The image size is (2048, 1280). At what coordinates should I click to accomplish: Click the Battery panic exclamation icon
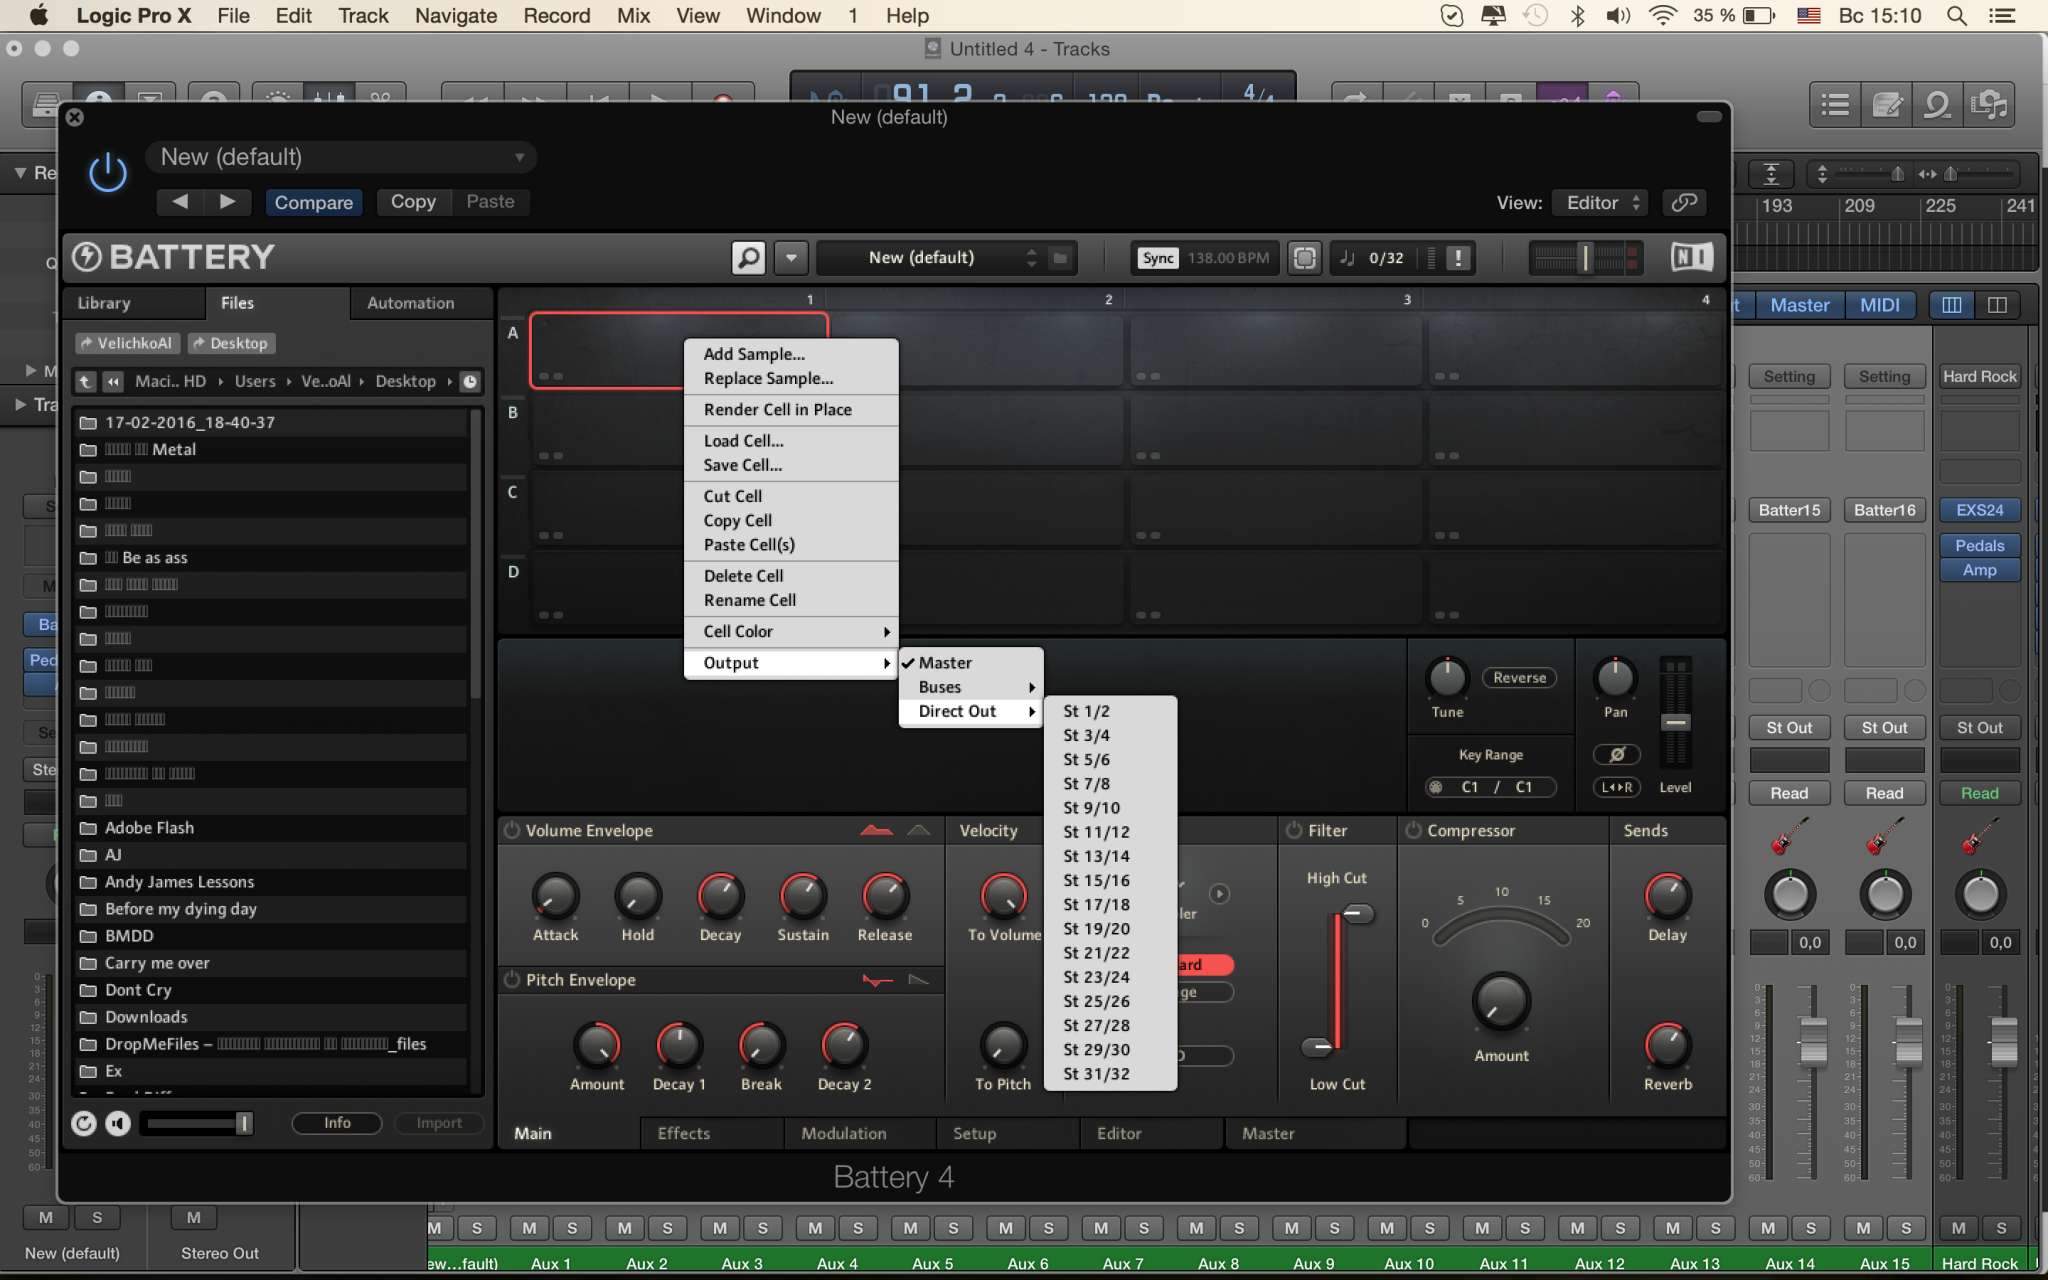(1458, 257)
